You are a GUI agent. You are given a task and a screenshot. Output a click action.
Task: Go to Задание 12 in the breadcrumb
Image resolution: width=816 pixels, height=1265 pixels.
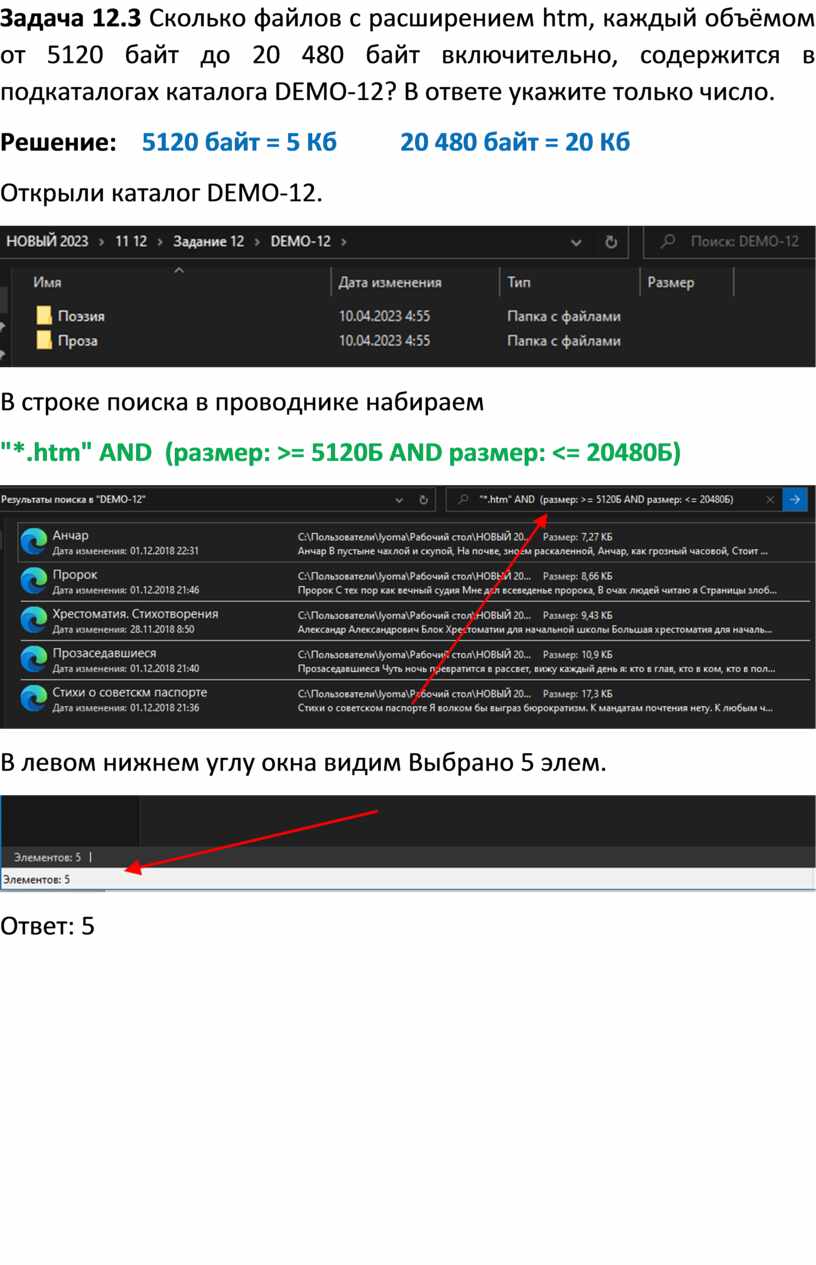pyautogui.click(x=208, y=241)
